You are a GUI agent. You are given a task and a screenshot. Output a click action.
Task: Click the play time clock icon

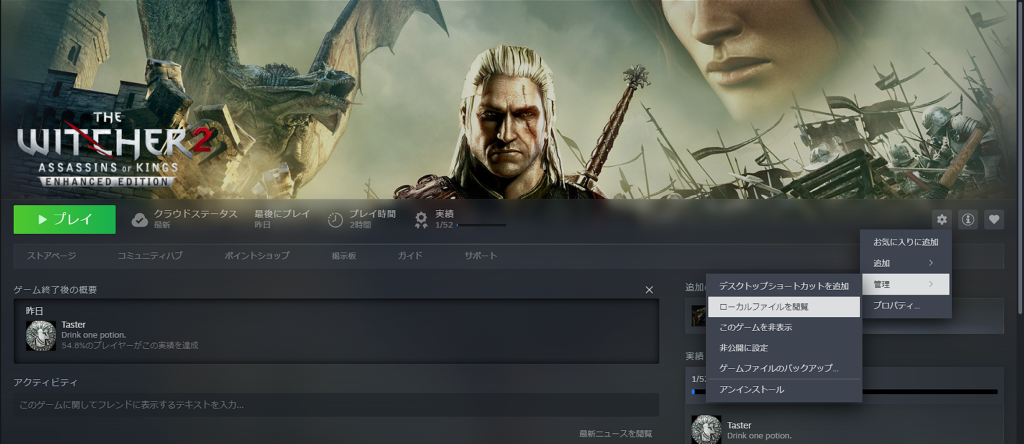[x=335, y=220]
